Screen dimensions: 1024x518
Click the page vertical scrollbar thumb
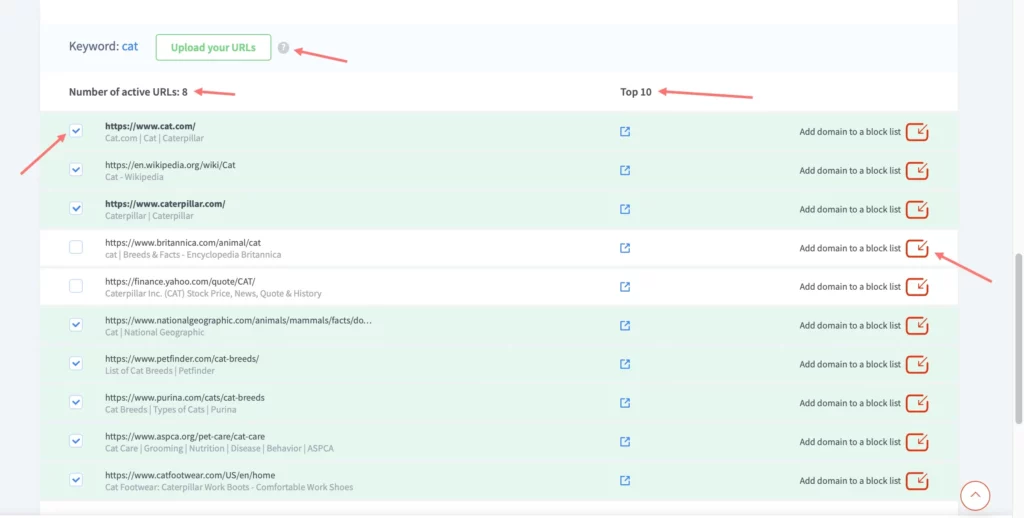coord(1019,340)
